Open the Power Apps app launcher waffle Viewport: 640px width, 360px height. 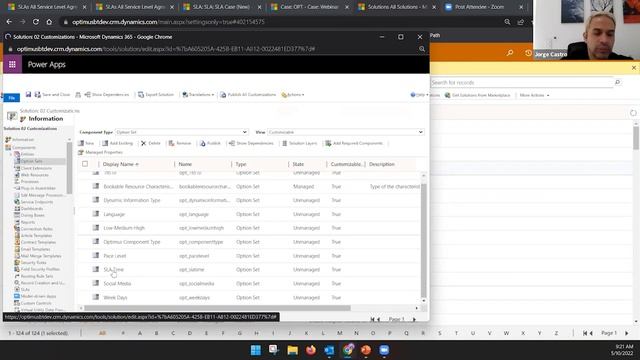pos(12,64)
